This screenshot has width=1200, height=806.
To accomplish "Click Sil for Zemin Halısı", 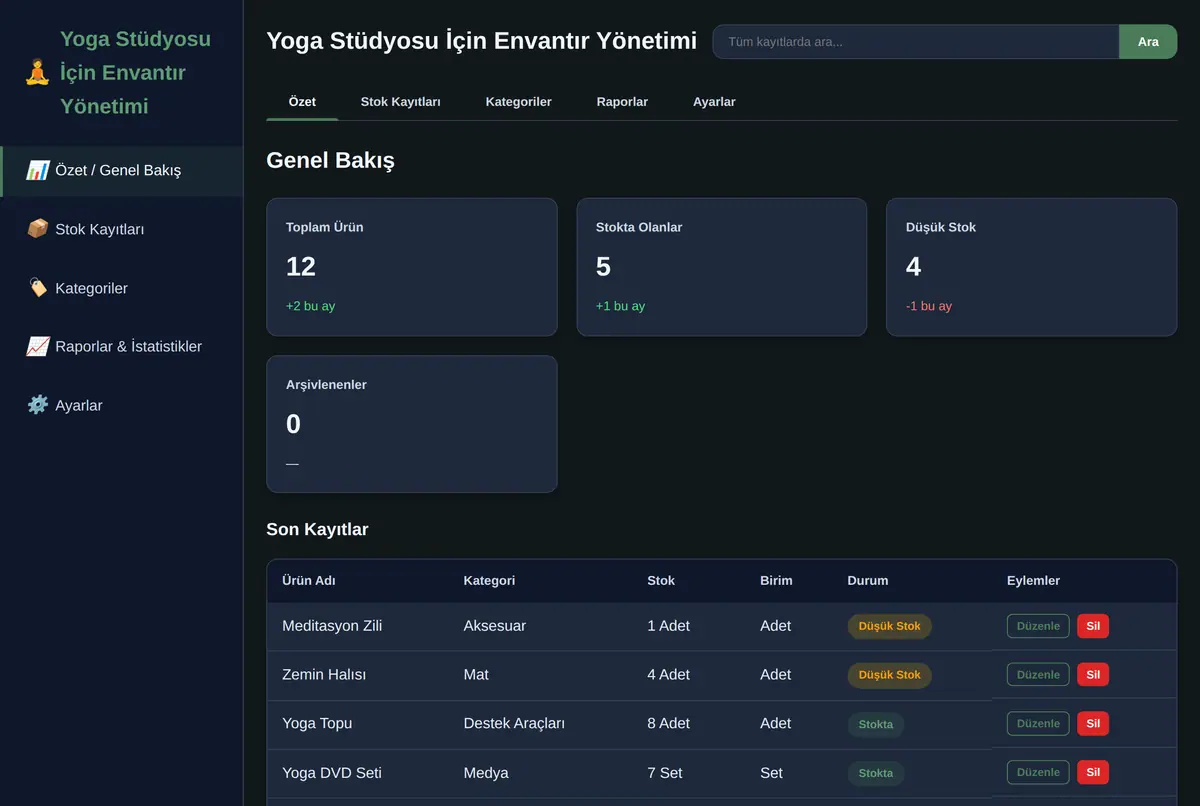I will (1093, 675).
